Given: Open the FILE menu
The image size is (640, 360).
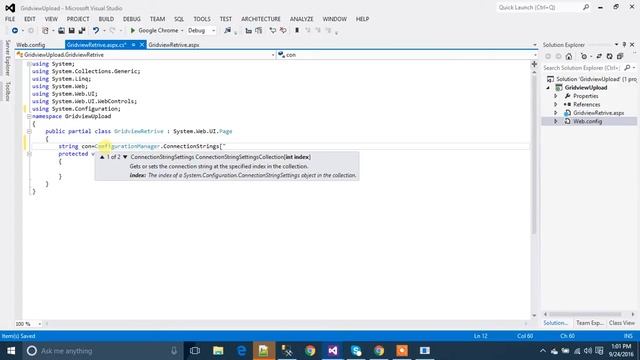Looking at the screenshot, I should point(10,19).
